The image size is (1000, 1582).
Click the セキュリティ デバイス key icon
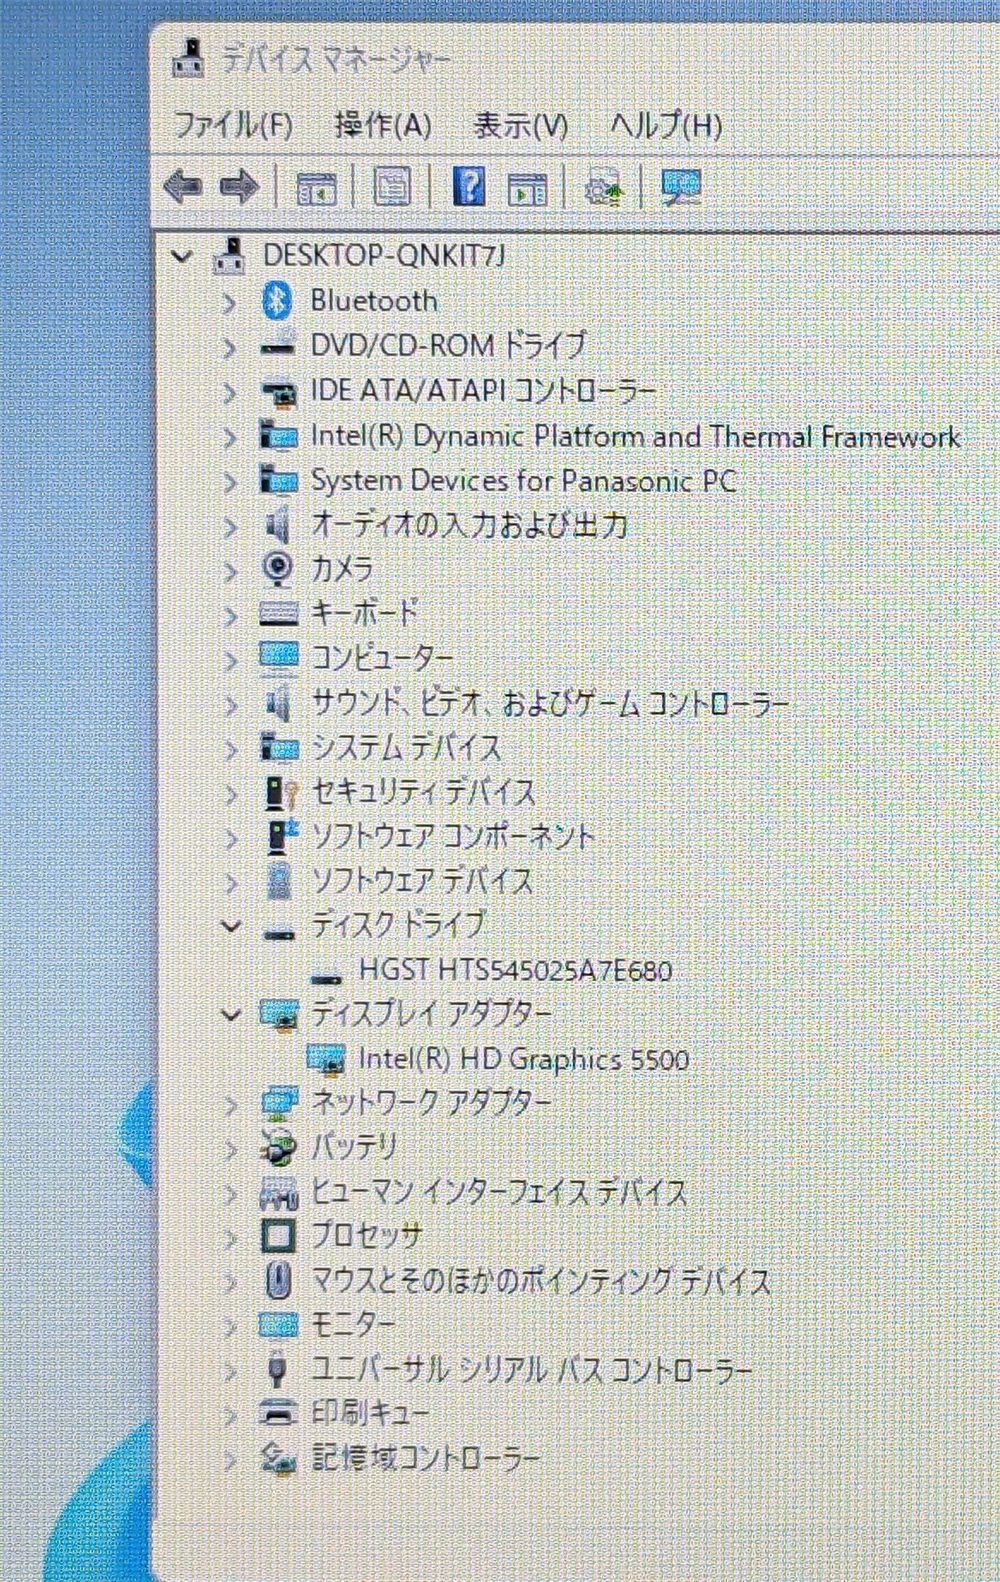[280, 792]
